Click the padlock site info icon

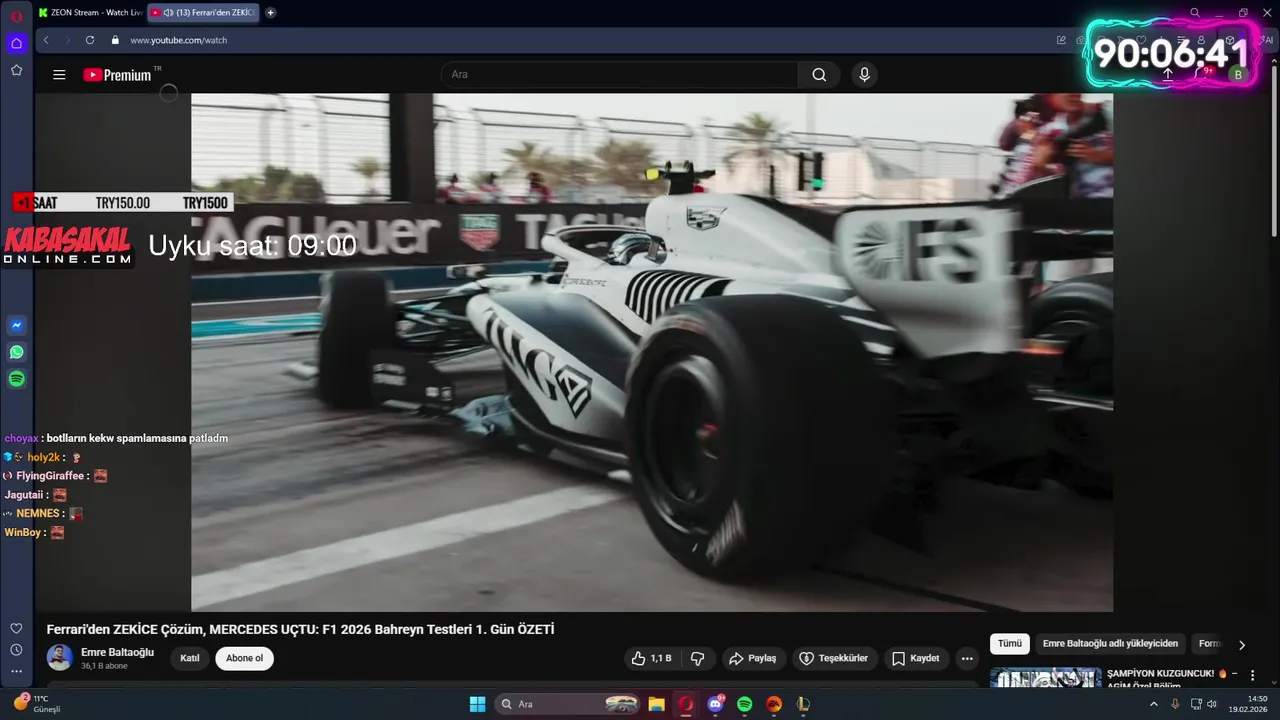point(115,40)
